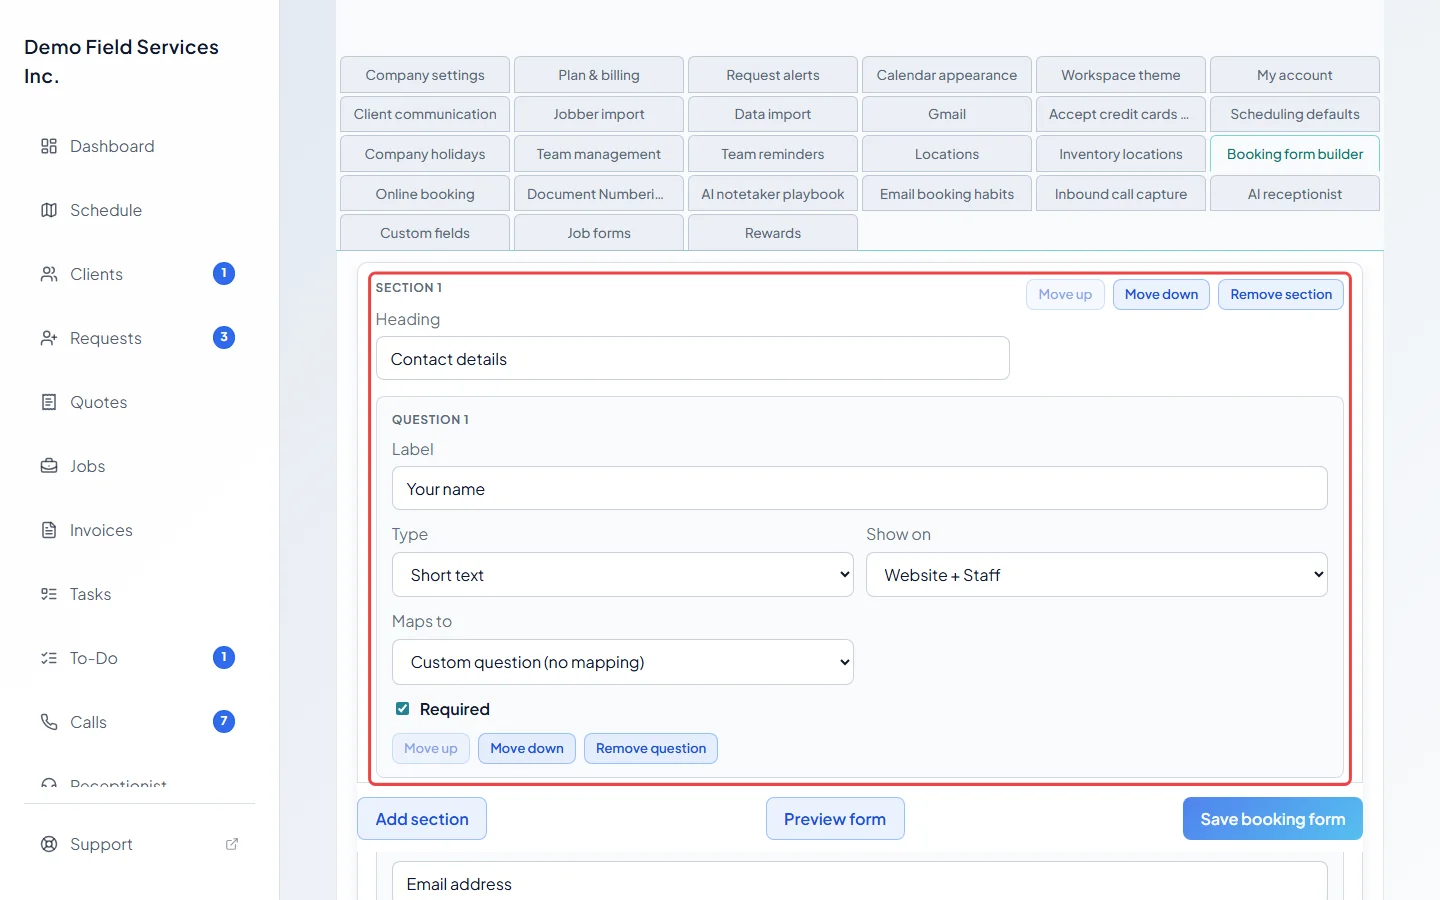Click the Email address label field
Image resolution: width=1440 pixels, height=900 pixels.
pyautogui.click(x=859, y=882)
